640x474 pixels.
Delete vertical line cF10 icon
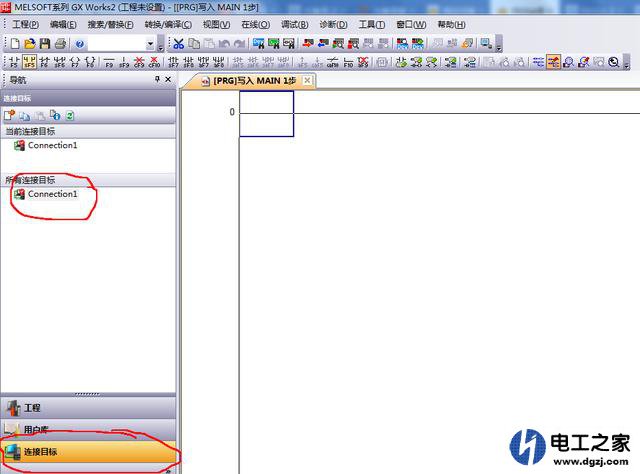point(154,62)
